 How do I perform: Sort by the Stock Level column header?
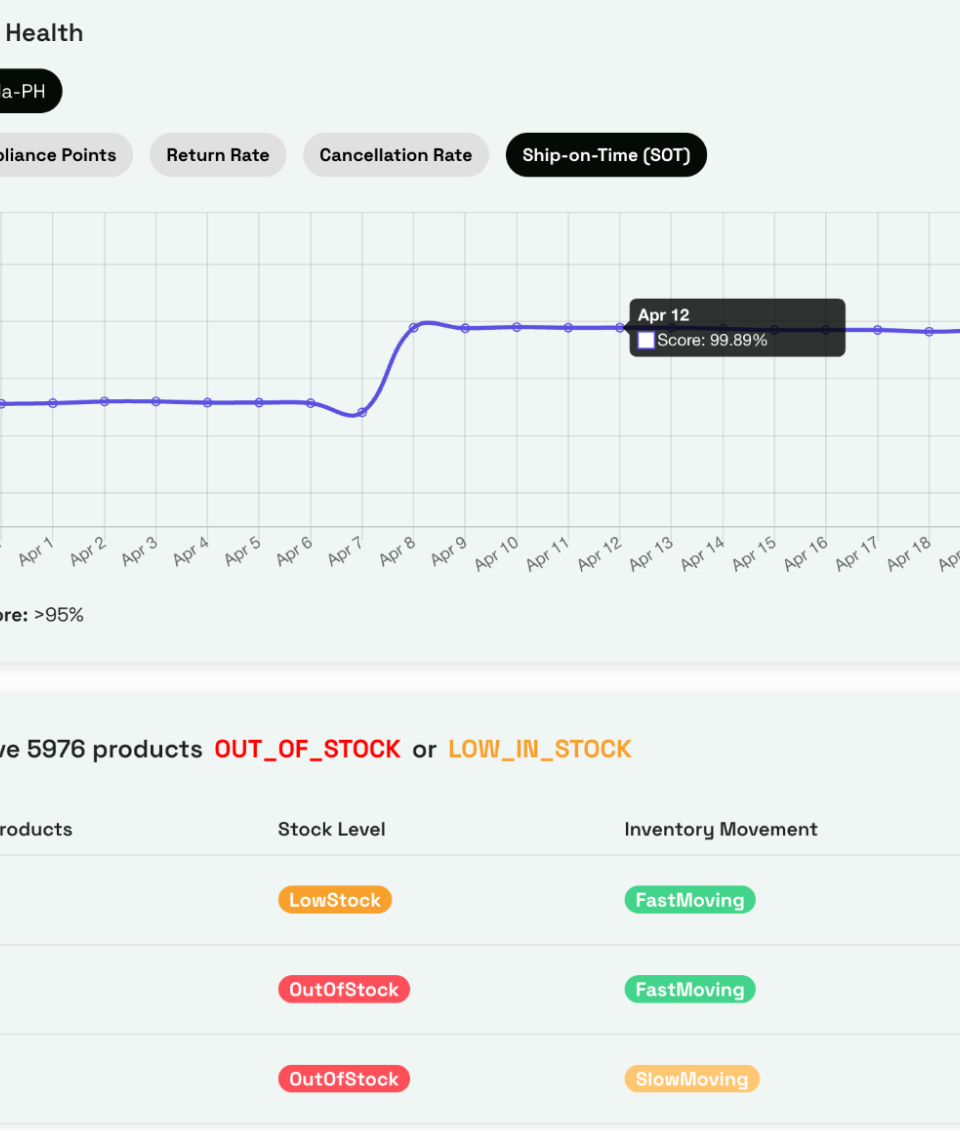(x=331, y=829)
